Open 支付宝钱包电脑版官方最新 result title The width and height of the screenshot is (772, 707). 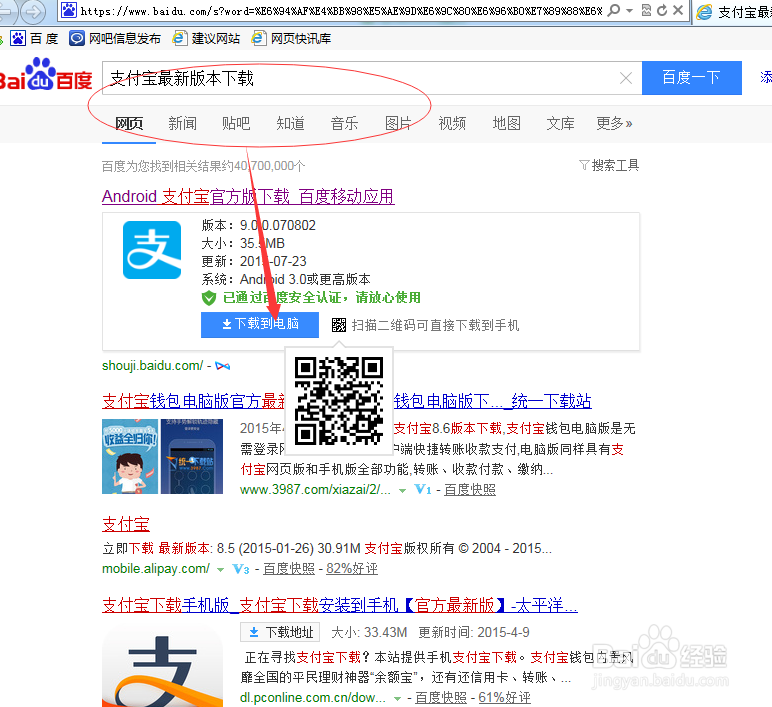(193, 401)
